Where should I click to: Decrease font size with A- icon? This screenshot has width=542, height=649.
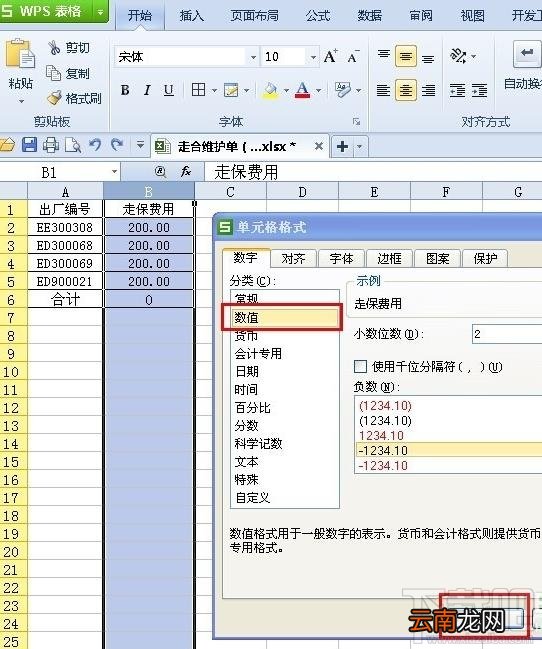[x=353, y=56]
